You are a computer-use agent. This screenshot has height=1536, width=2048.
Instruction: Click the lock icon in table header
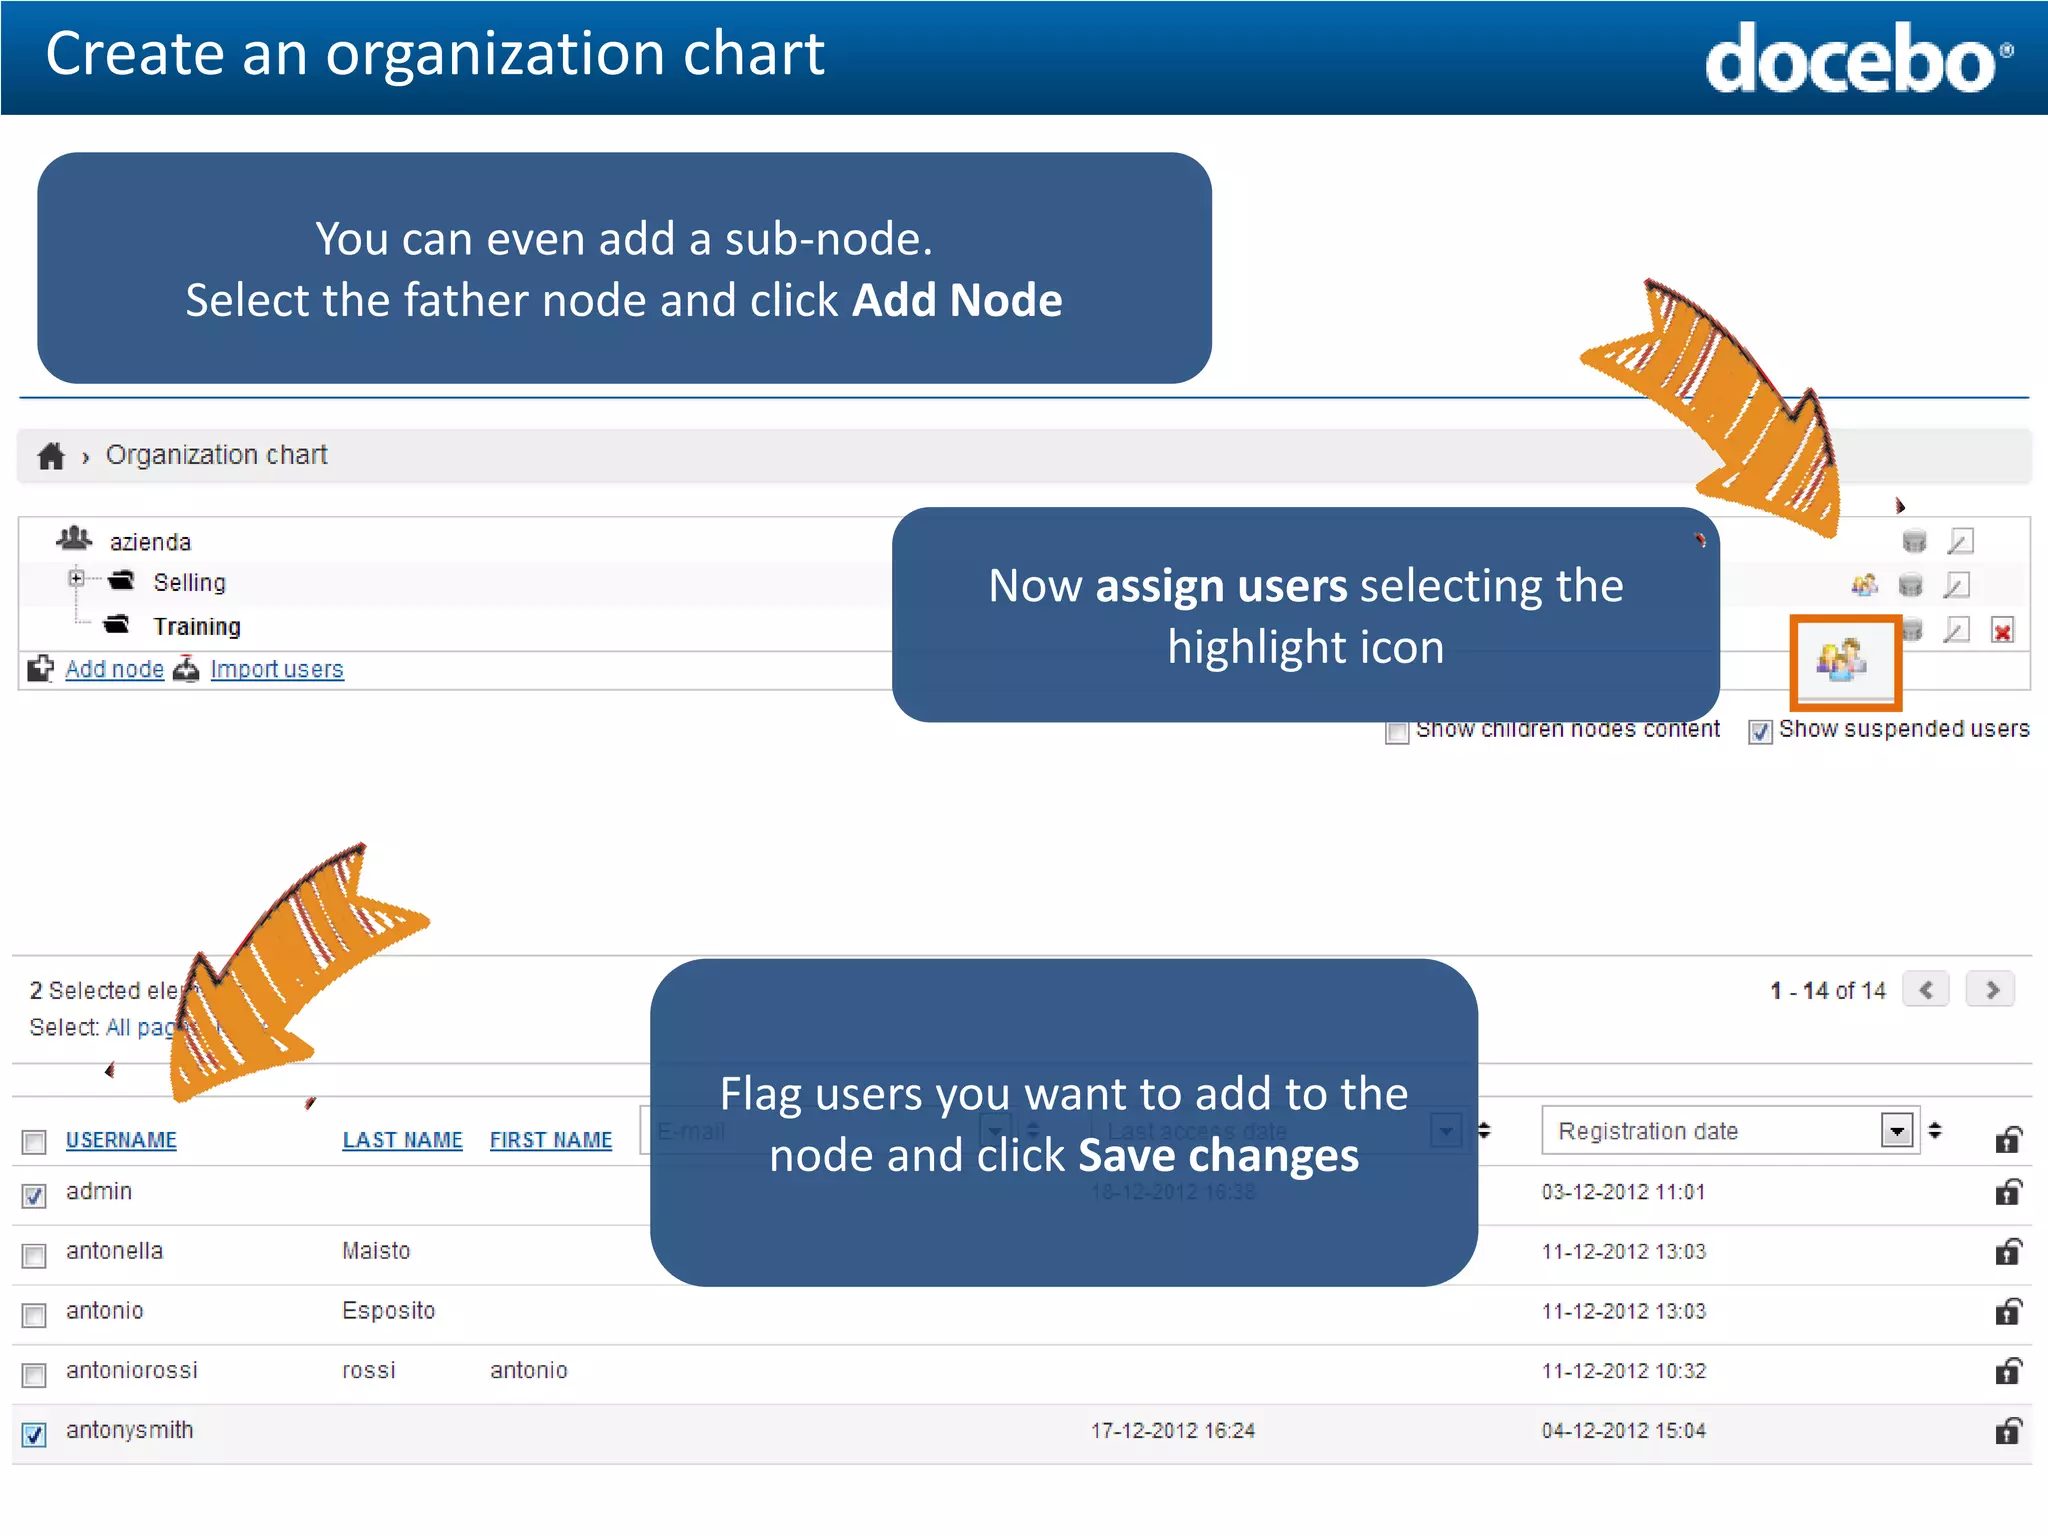[2008, 1139]
